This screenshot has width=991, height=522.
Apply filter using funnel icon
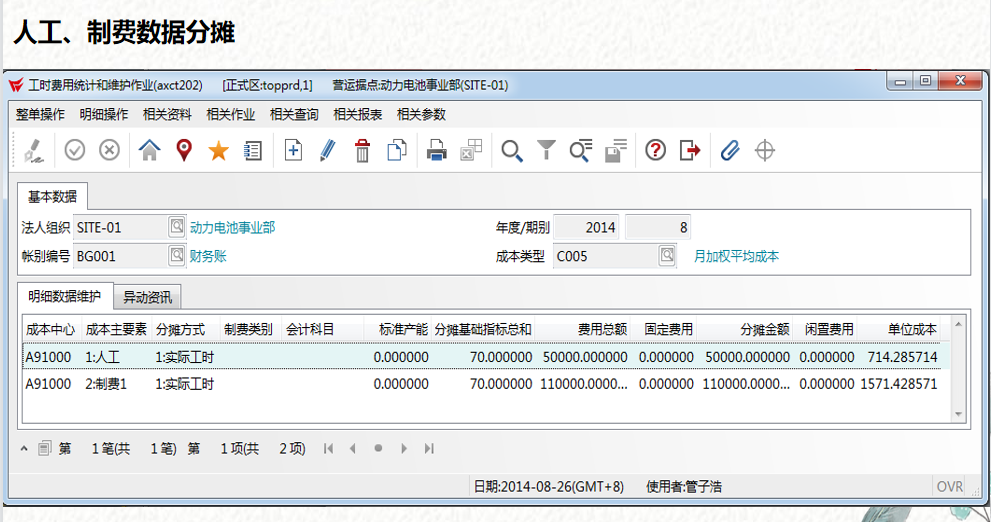pos(546,150)
